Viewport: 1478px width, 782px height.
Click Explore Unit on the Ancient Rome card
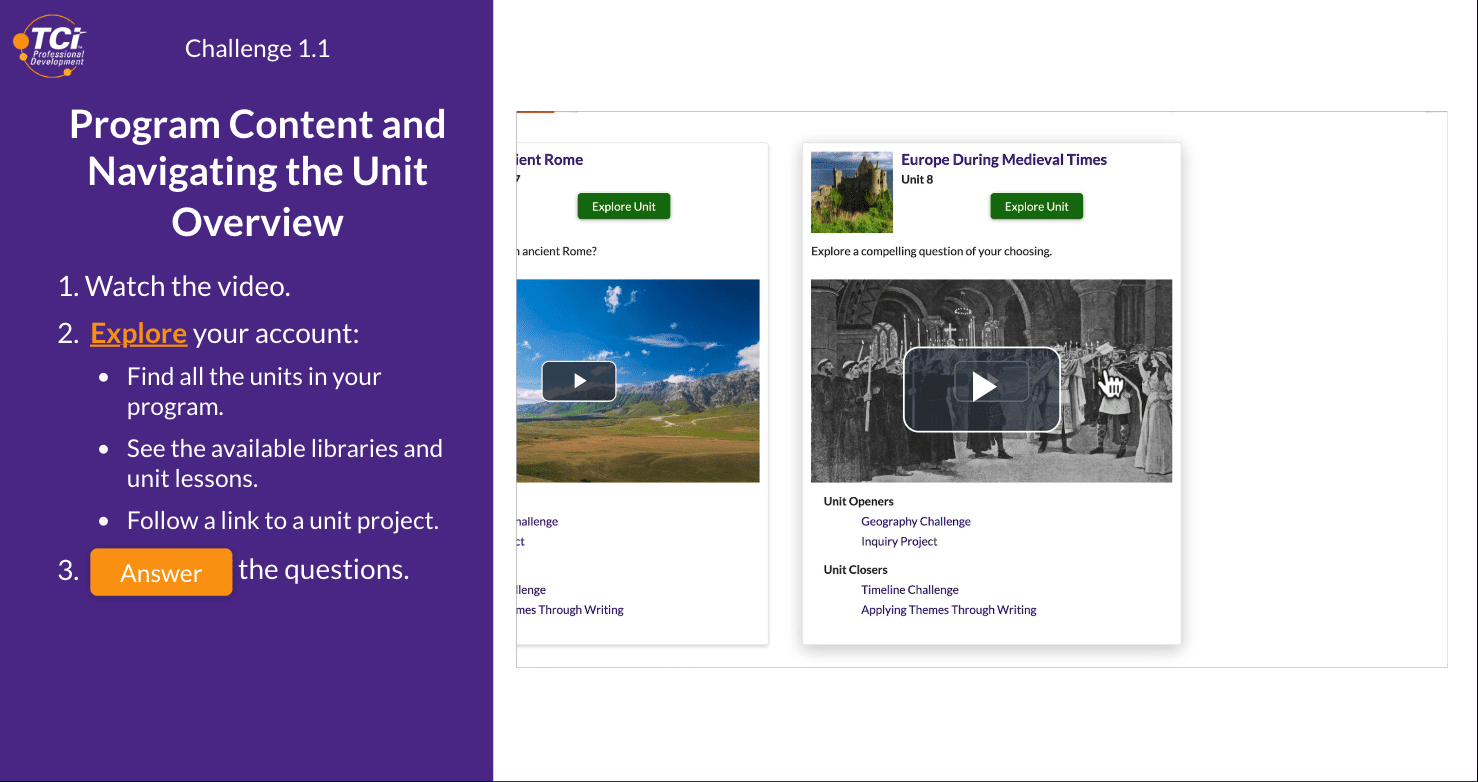click(623, 207)
